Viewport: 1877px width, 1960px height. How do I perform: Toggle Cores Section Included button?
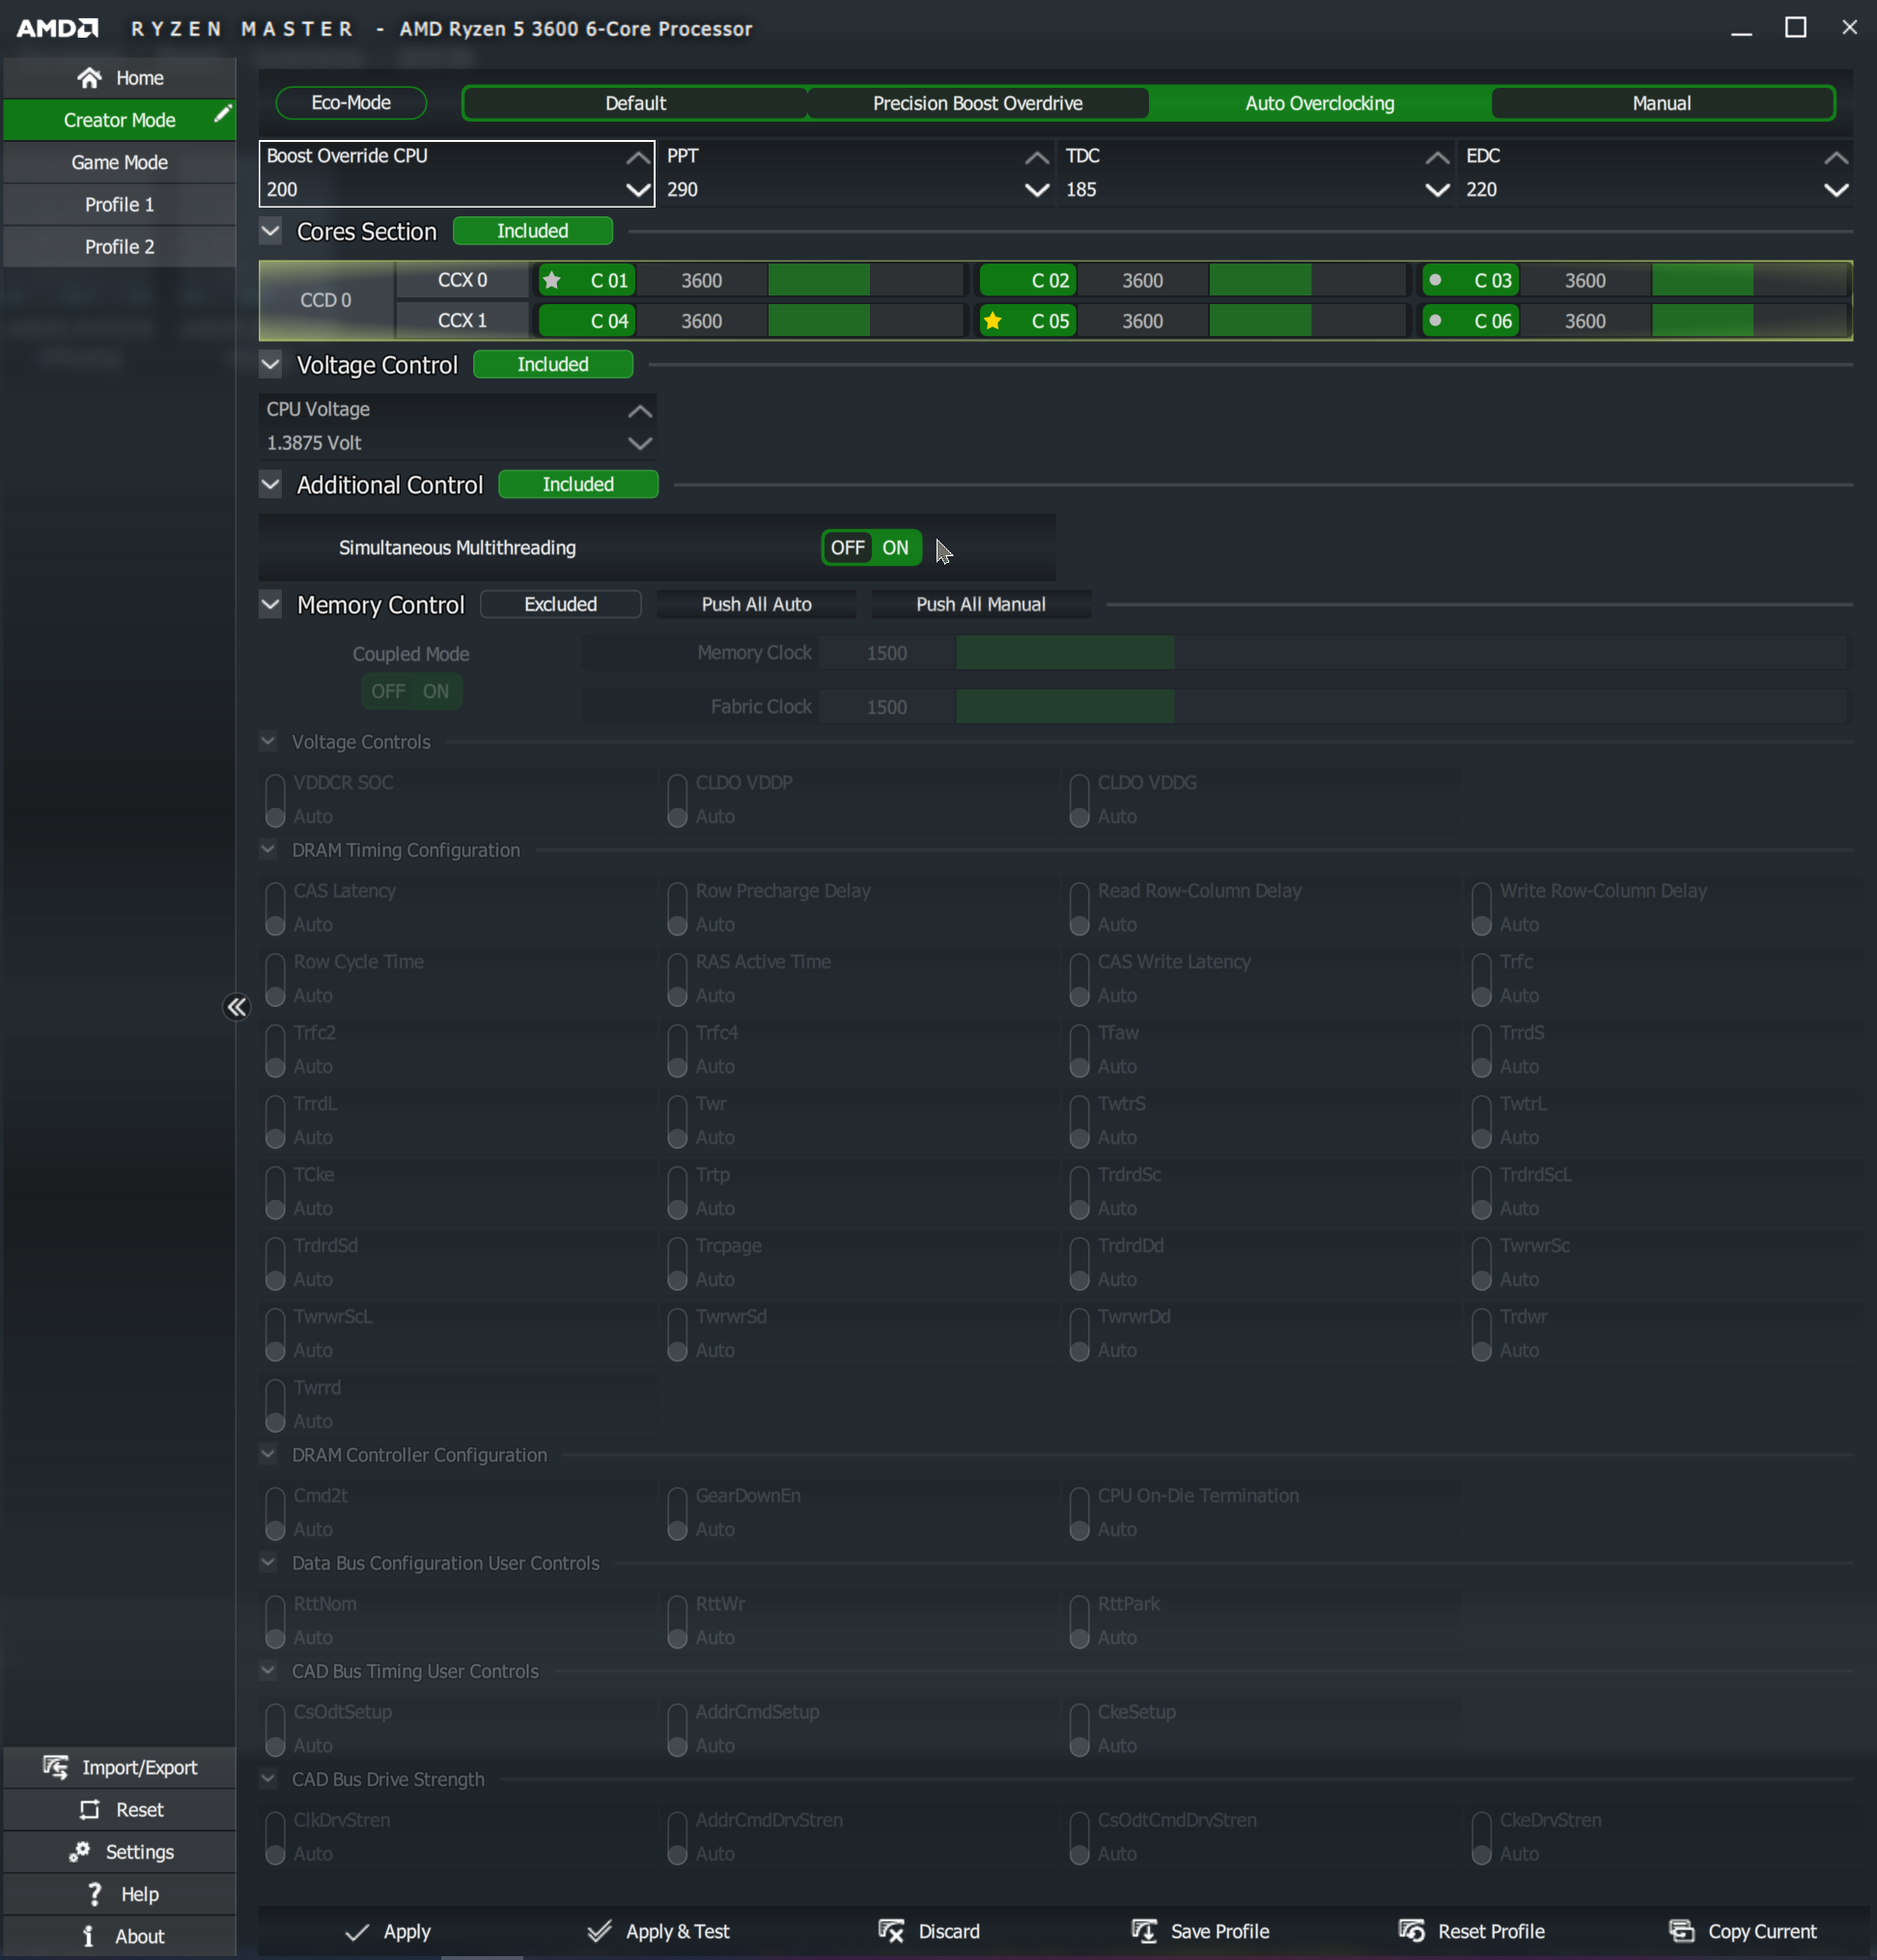click(x=532, y=231)
